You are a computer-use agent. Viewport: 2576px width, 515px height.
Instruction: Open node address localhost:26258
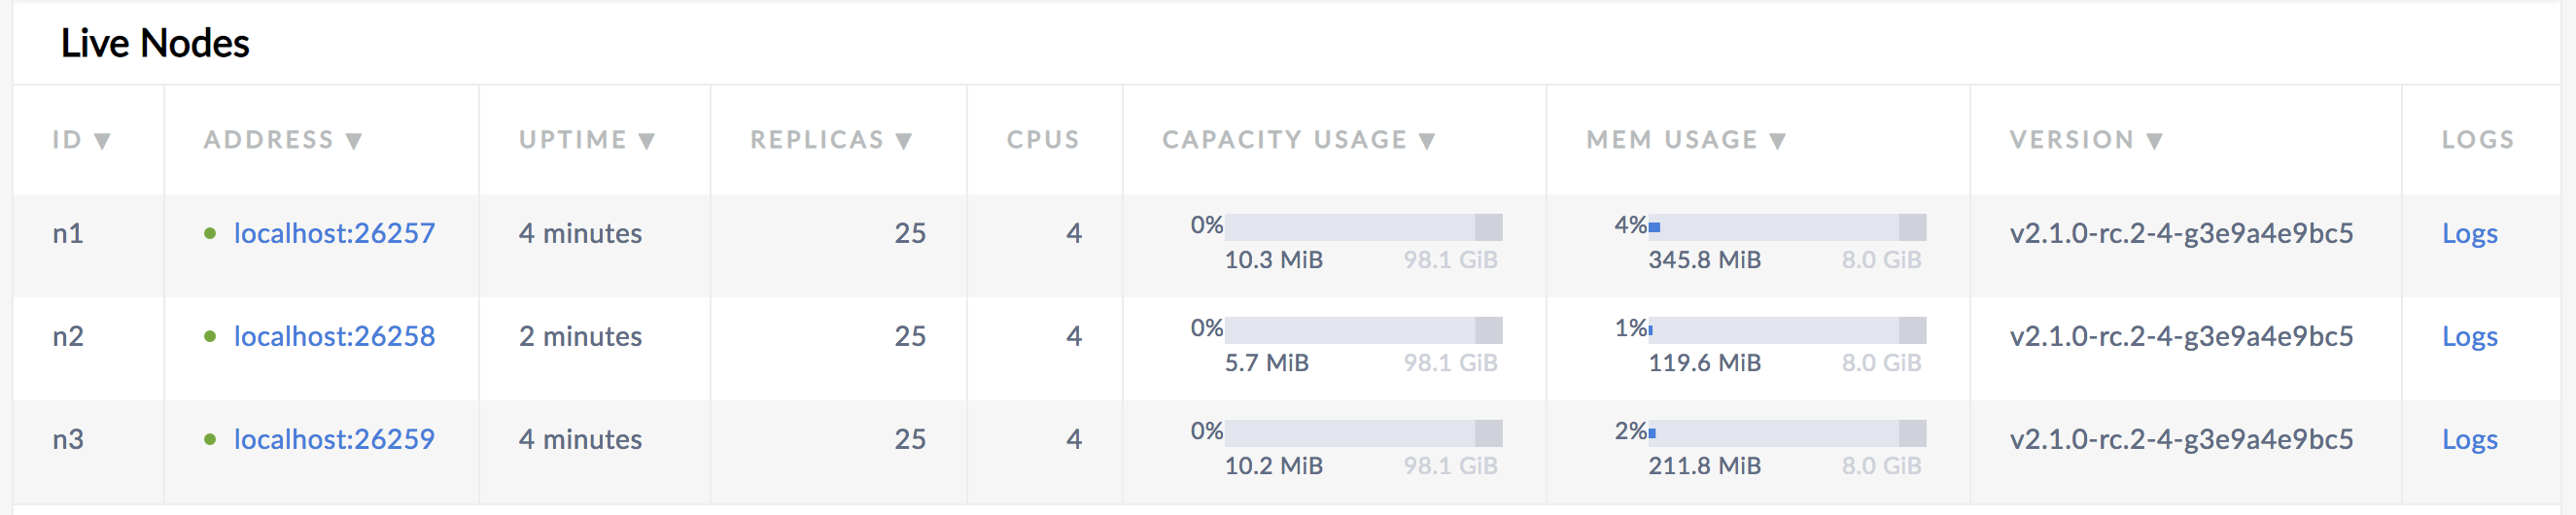click(334, 336)
